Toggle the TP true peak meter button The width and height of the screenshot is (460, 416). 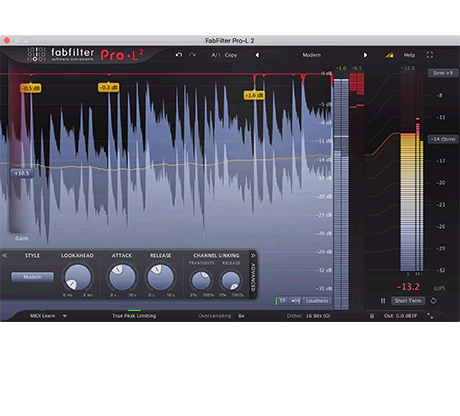tap(282, 301)
